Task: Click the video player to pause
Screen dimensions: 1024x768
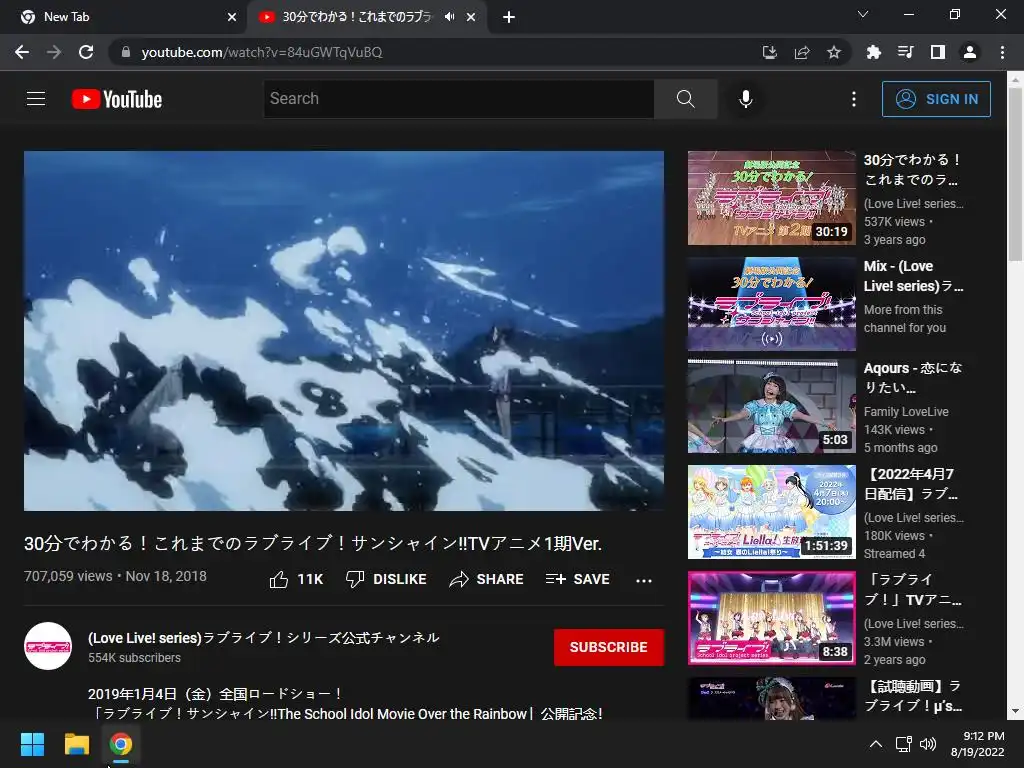Action: pyautogui.click(x=344, y=330)
